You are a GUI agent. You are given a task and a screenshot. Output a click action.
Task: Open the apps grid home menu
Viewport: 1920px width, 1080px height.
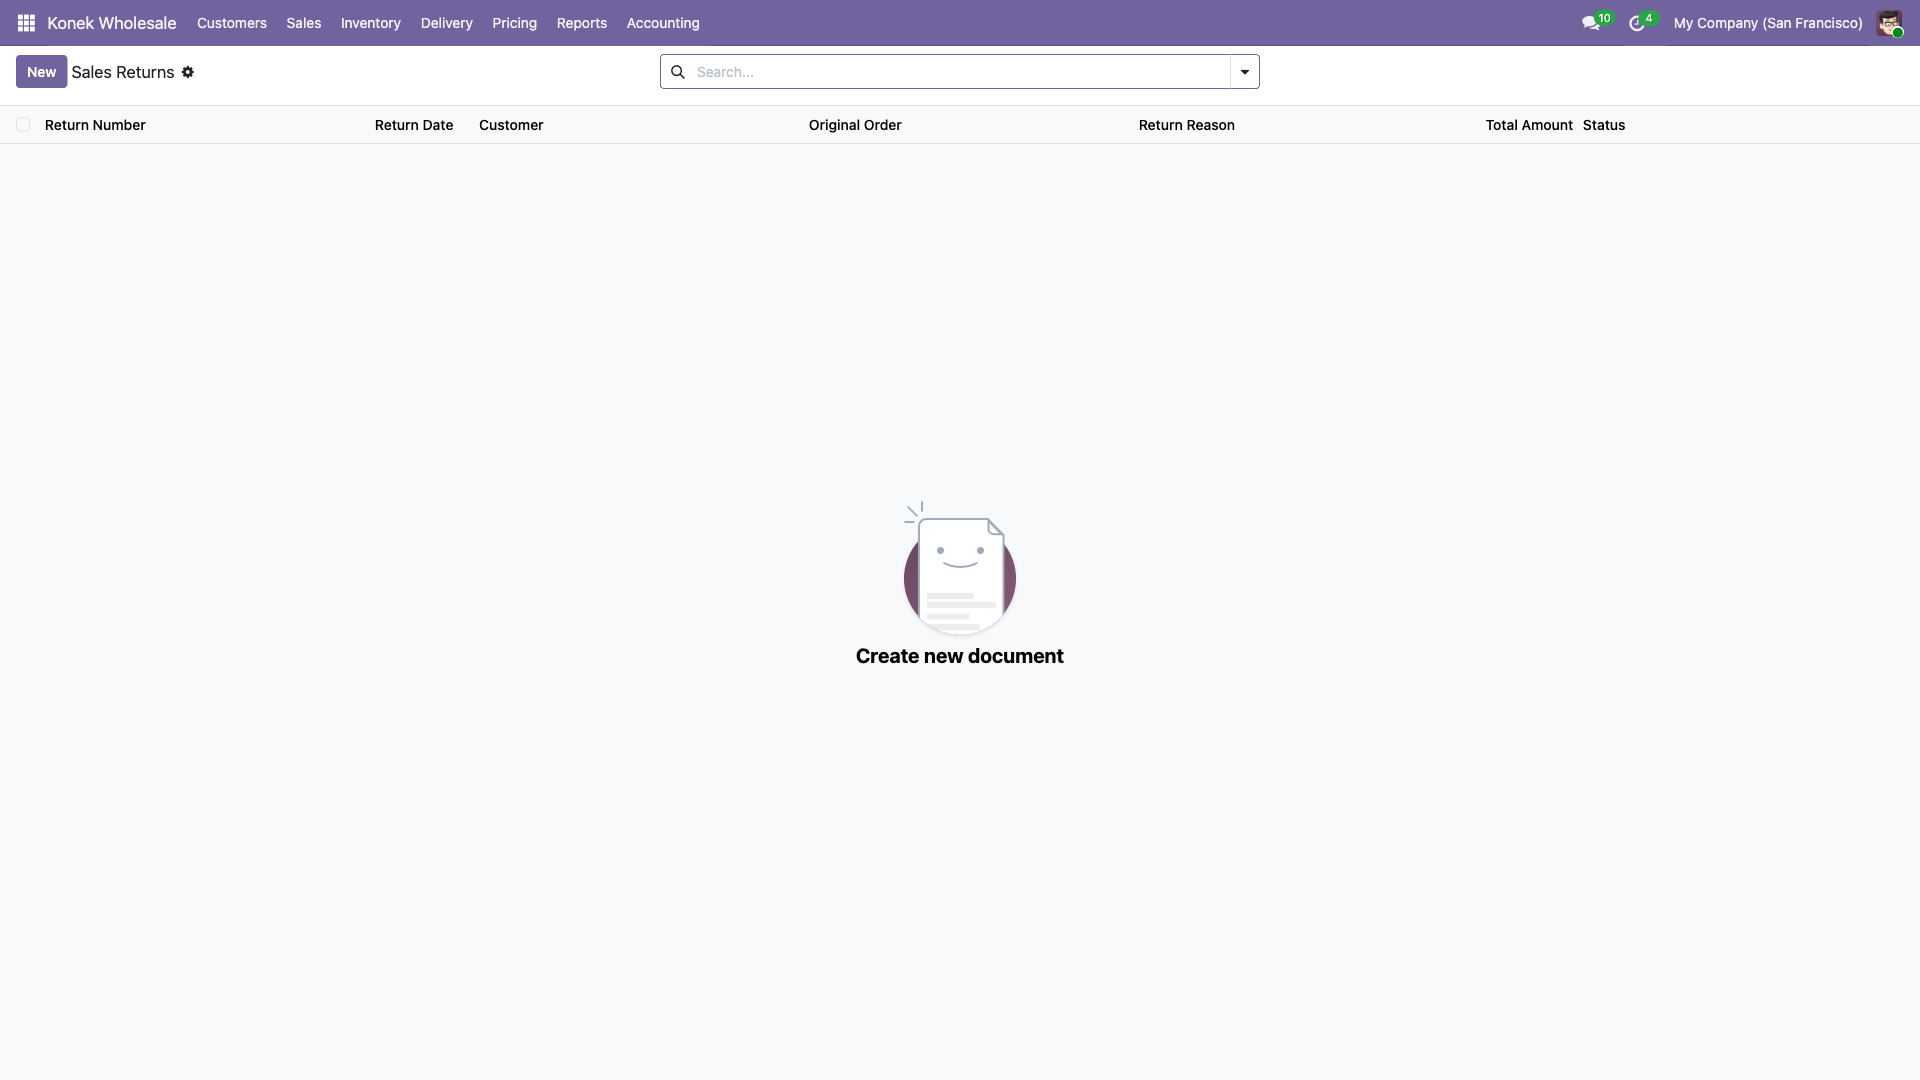pos(26,23)
